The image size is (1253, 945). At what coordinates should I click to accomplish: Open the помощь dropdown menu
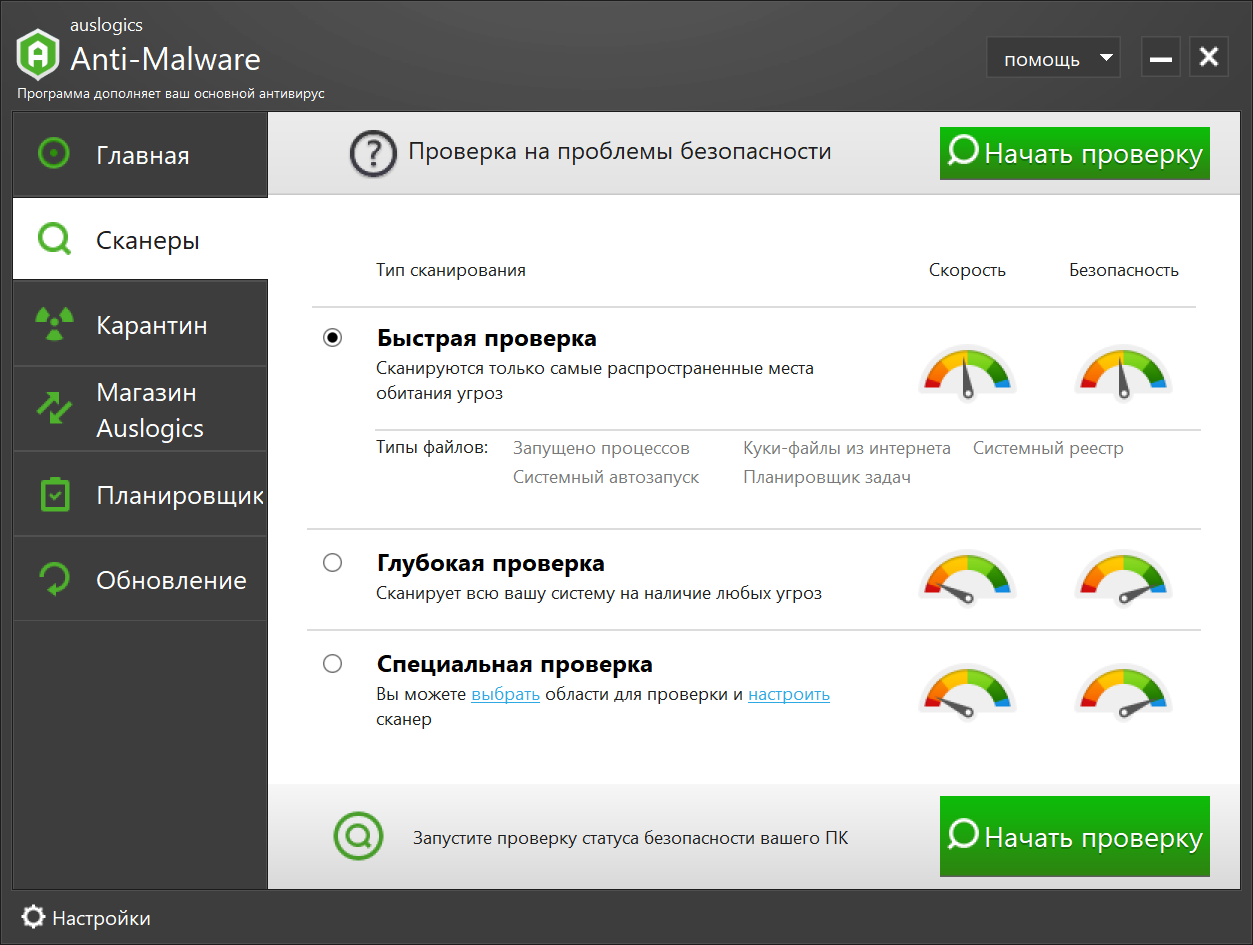click(1053, 58)
